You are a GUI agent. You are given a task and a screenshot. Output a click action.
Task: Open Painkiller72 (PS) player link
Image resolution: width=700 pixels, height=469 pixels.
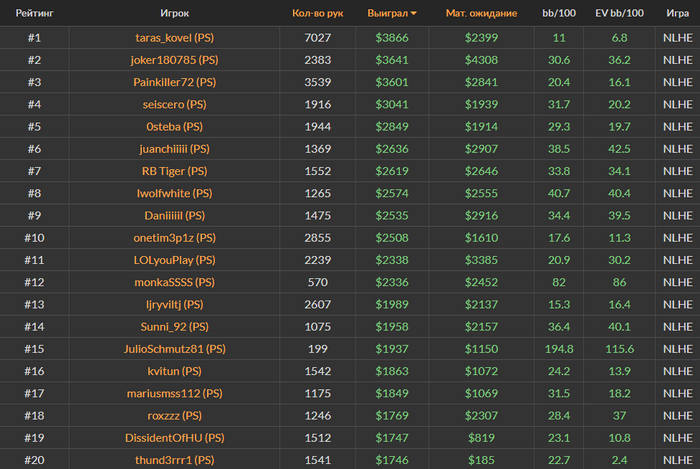point(174,82)
